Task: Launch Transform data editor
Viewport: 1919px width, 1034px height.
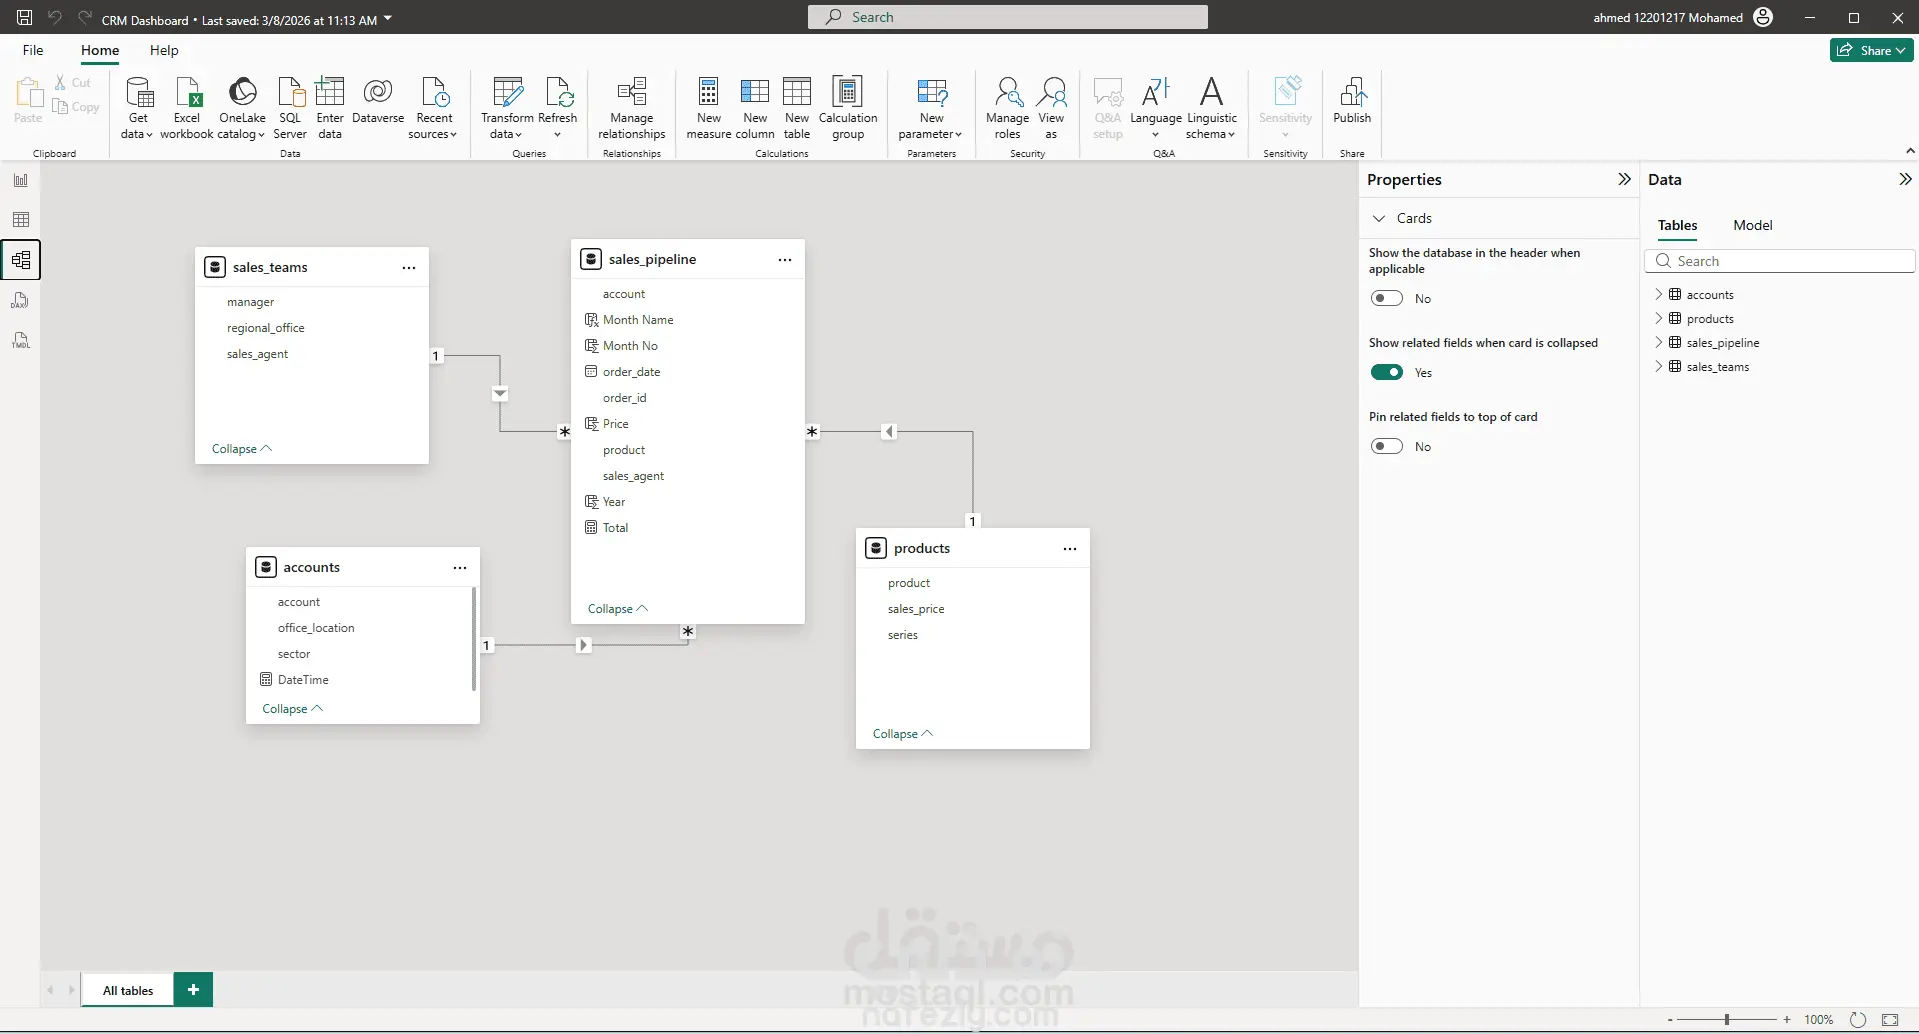Action: pos(507,108)
